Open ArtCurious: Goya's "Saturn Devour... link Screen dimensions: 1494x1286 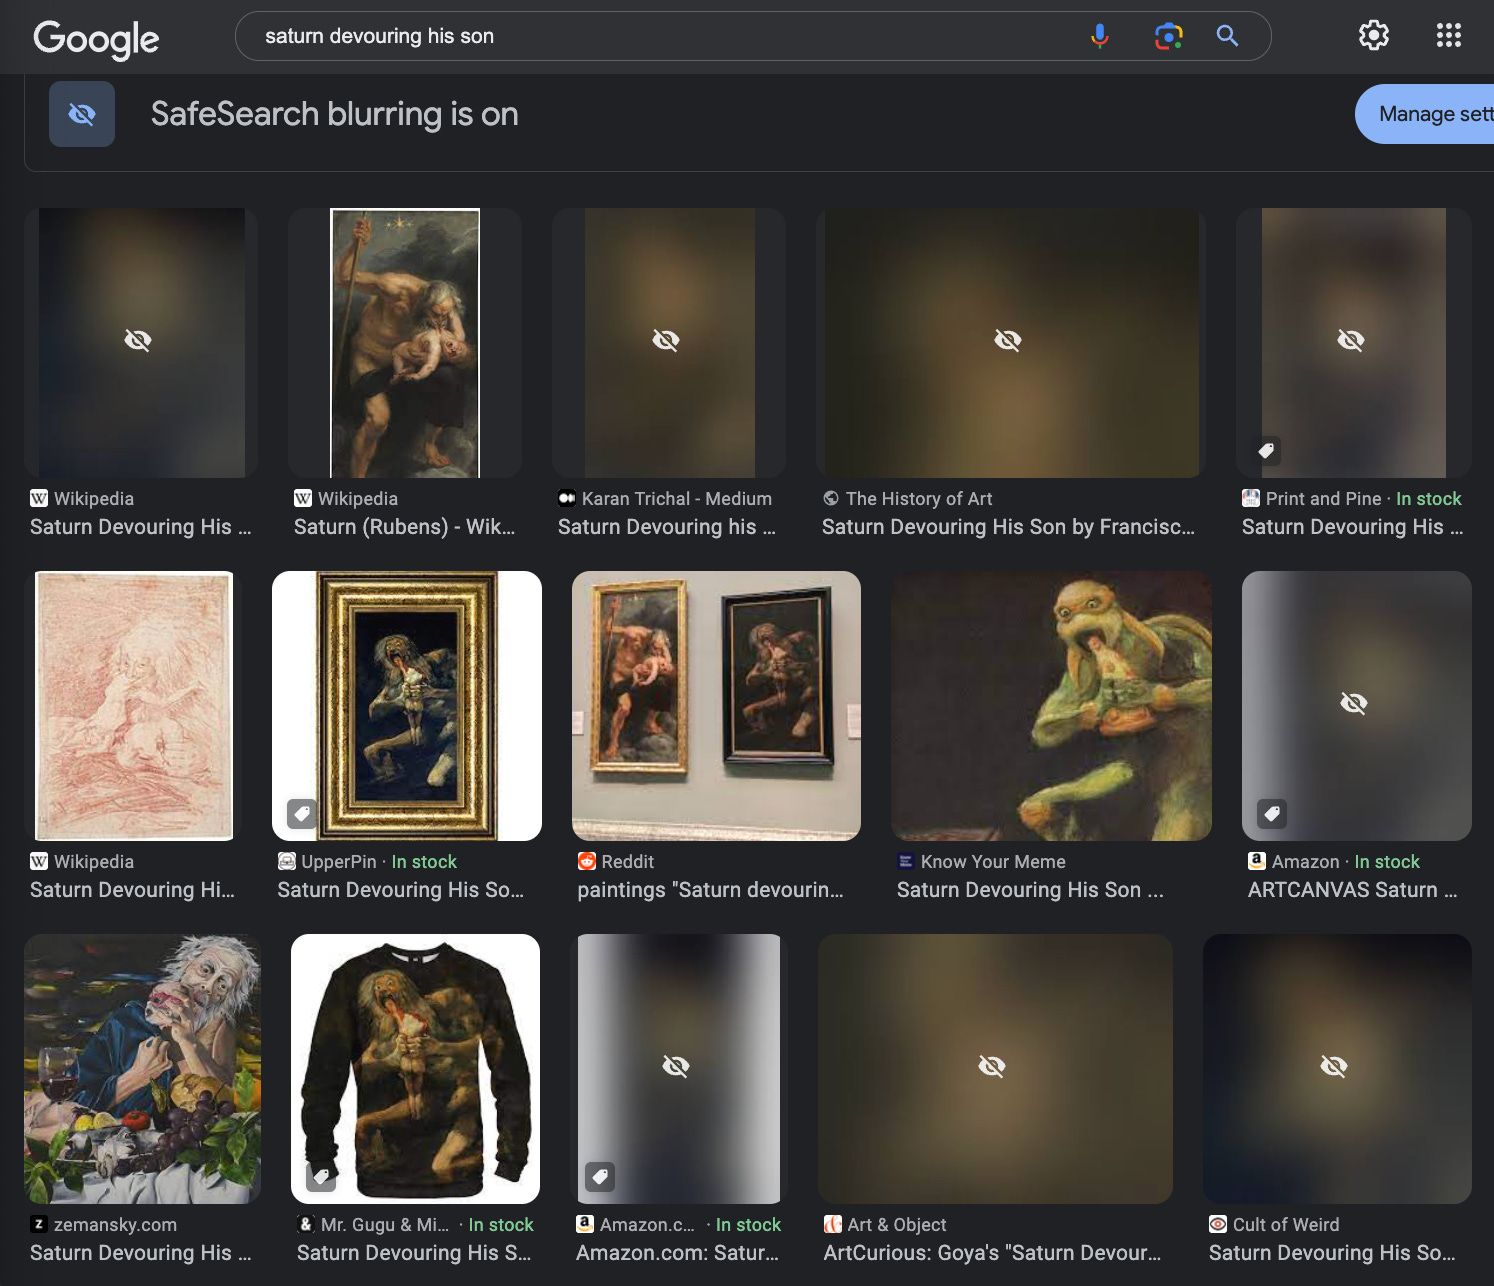(x=993, y=1253)
